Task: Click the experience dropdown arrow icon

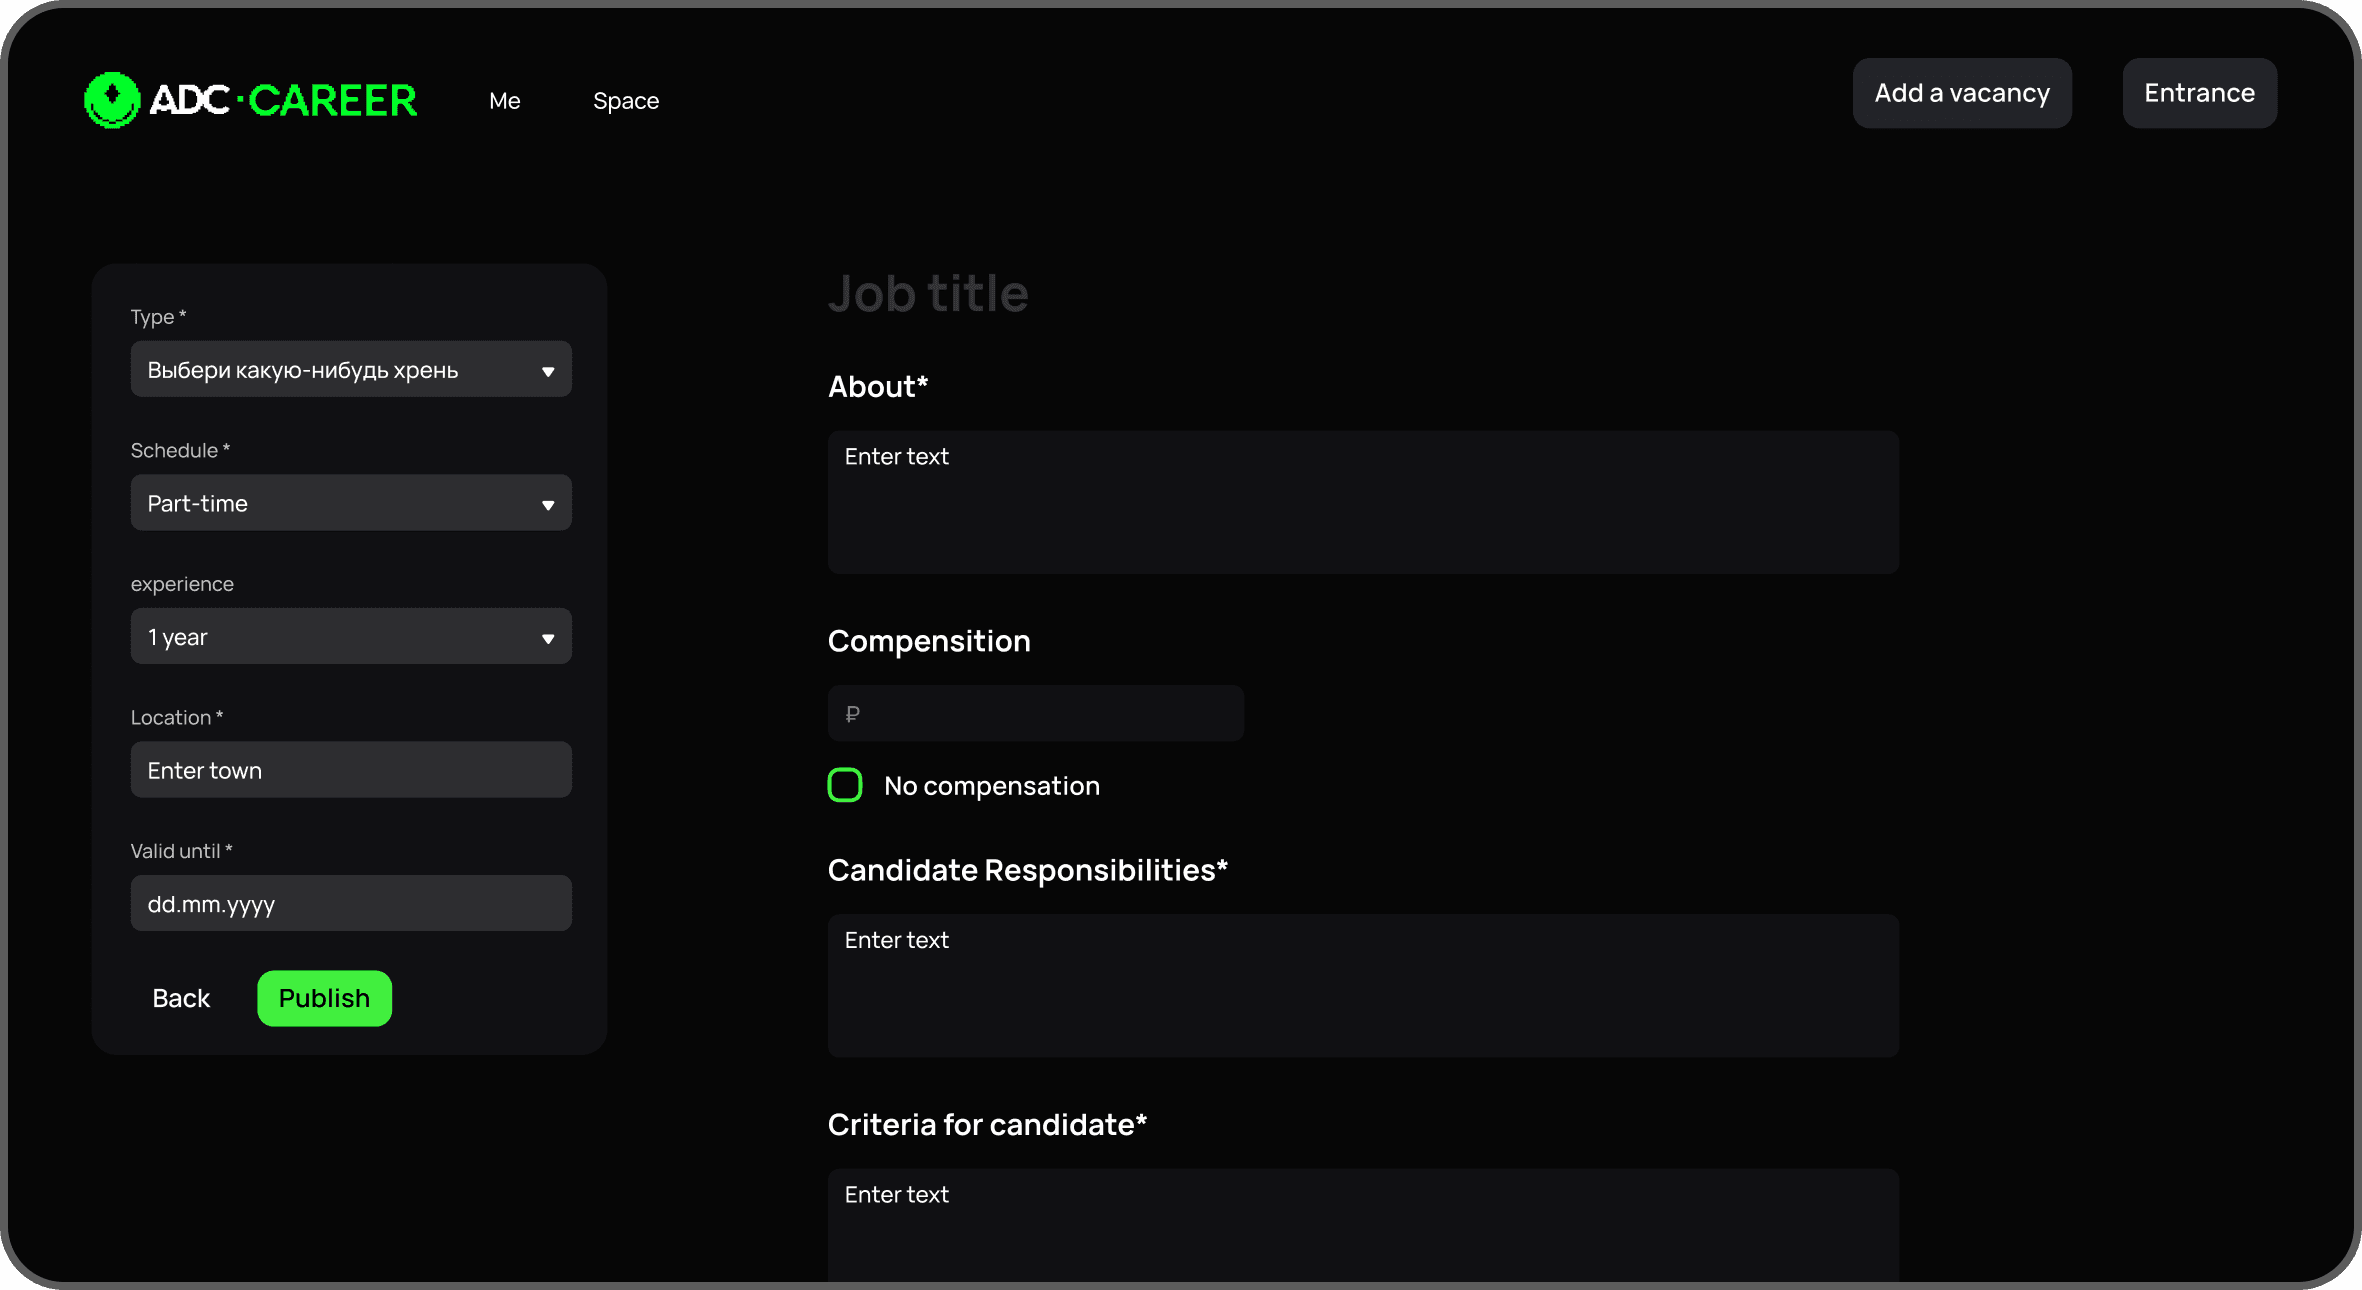Action: 548,638
